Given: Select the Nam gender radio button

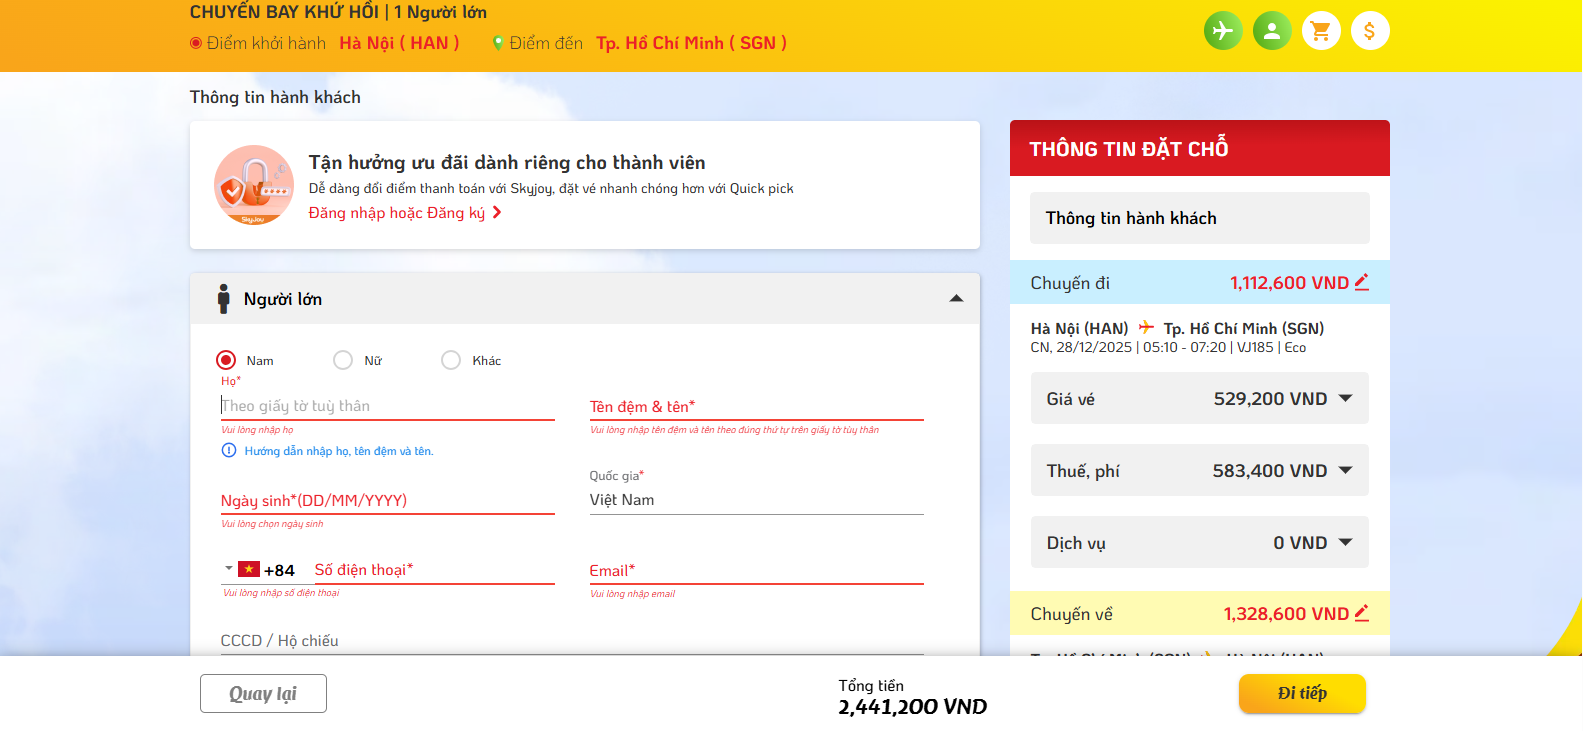Looking at the screenshot, I should (226, 360).
